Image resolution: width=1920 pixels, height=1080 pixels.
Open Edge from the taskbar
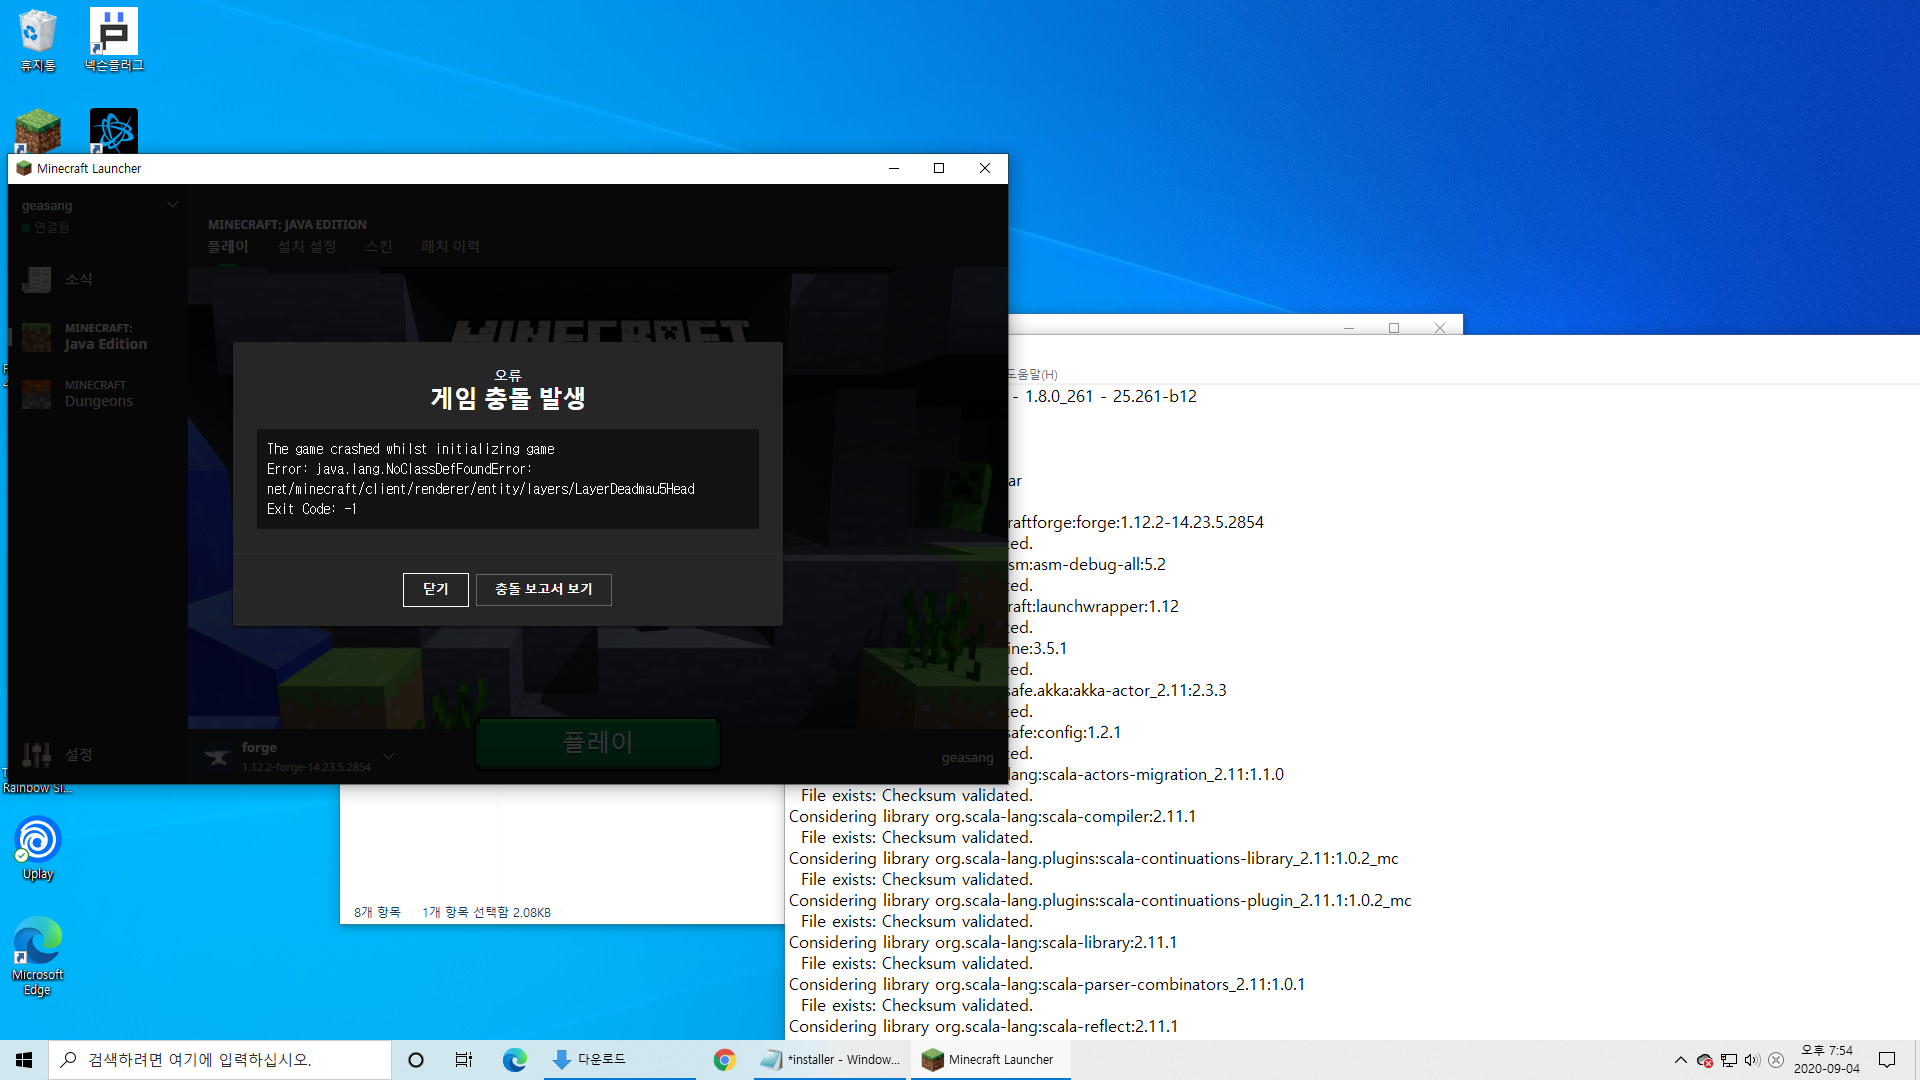coord(514,1060)
